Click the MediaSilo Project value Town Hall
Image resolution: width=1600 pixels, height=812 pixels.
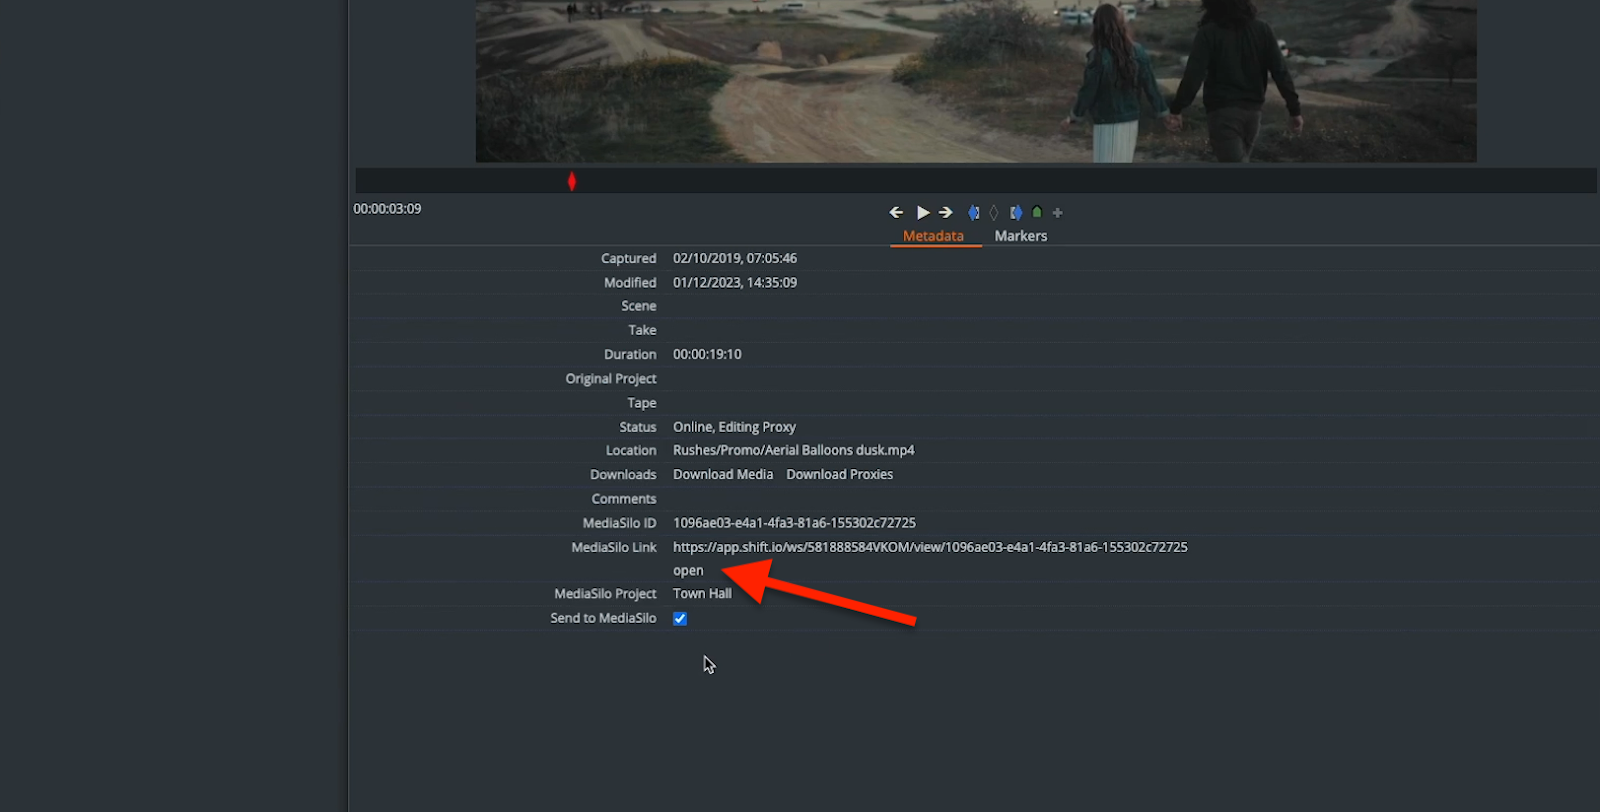pos(702,593)
